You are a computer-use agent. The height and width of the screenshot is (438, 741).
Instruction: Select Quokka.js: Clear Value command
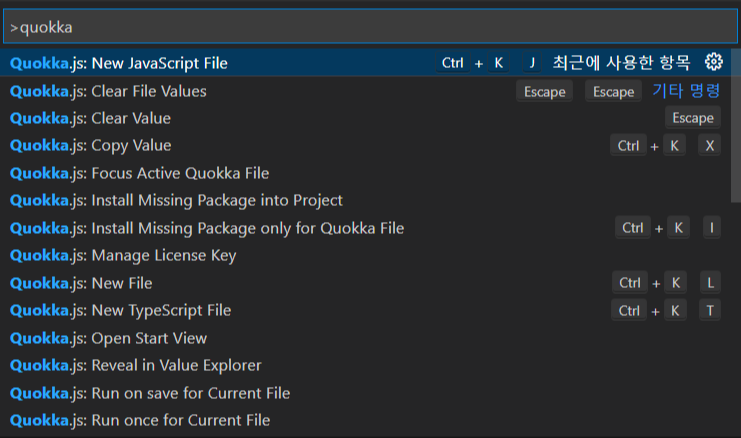point(365,118)
